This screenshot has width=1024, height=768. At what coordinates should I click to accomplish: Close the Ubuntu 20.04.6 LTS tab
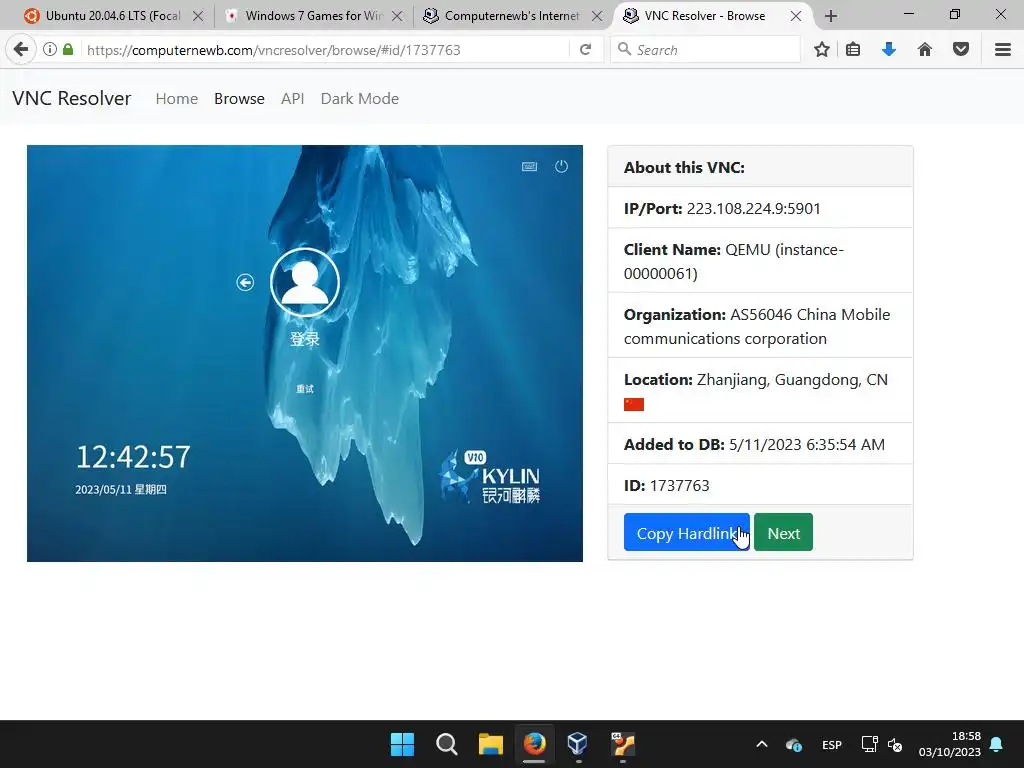tap(198, 16)
